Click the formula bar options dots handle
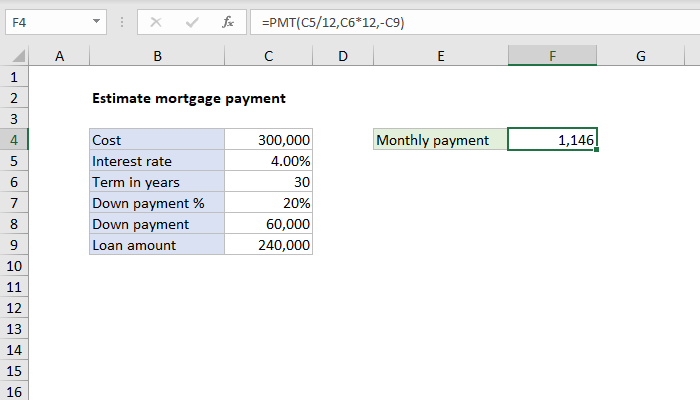 122,22
